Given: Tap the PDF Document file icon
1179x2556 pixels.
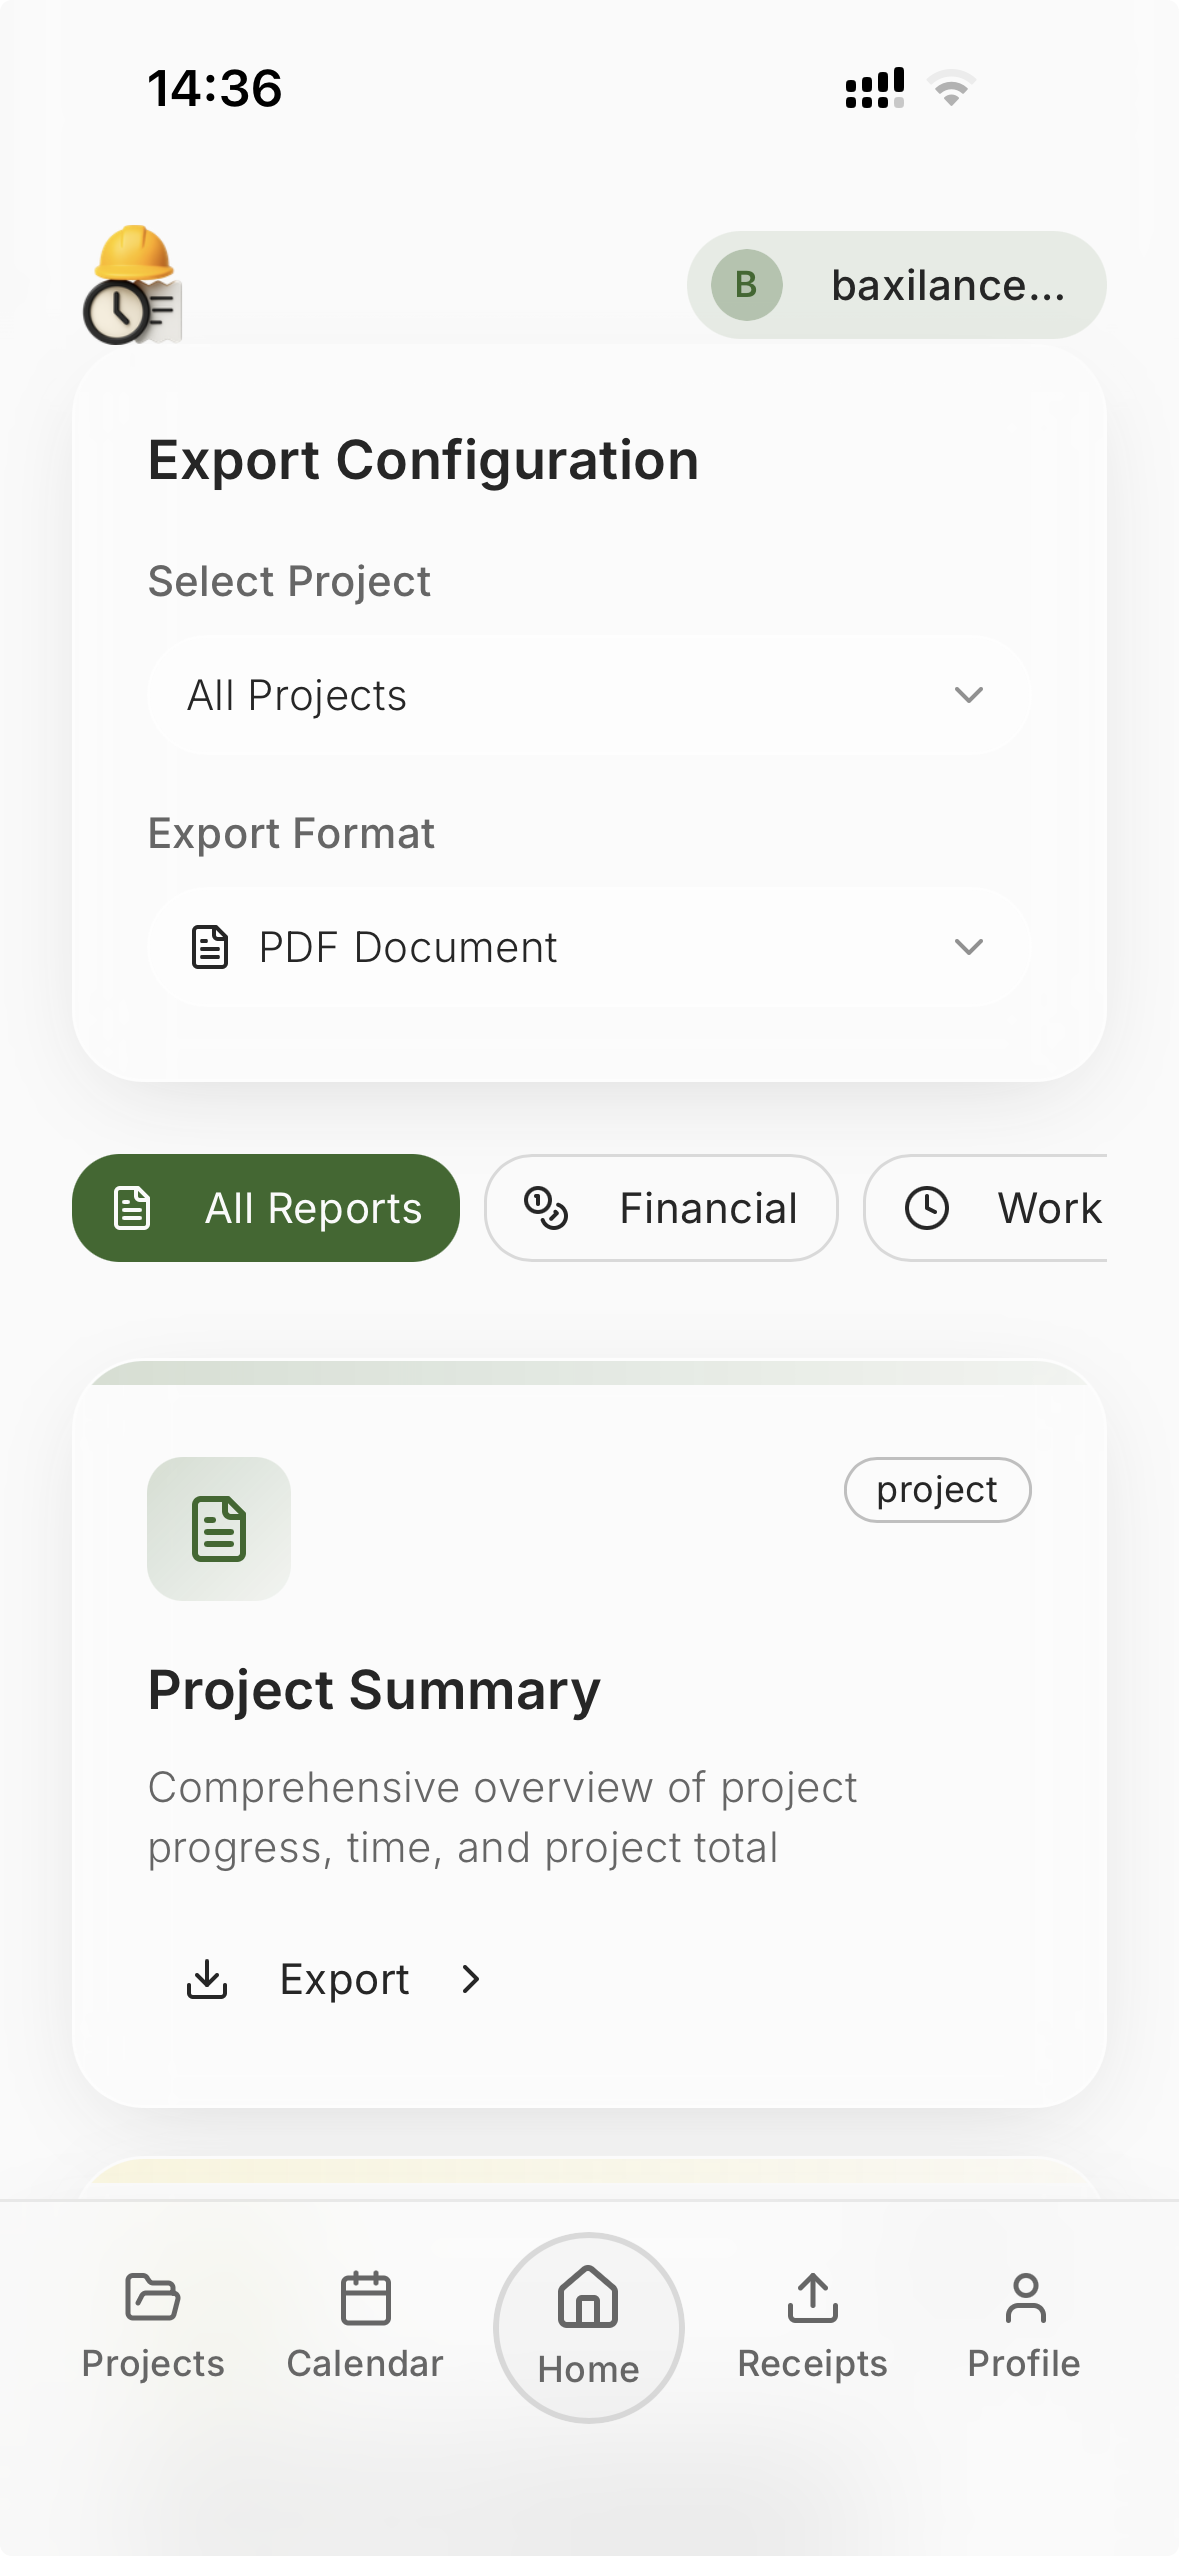Looking at the screenshot, I should pos(210,947).
